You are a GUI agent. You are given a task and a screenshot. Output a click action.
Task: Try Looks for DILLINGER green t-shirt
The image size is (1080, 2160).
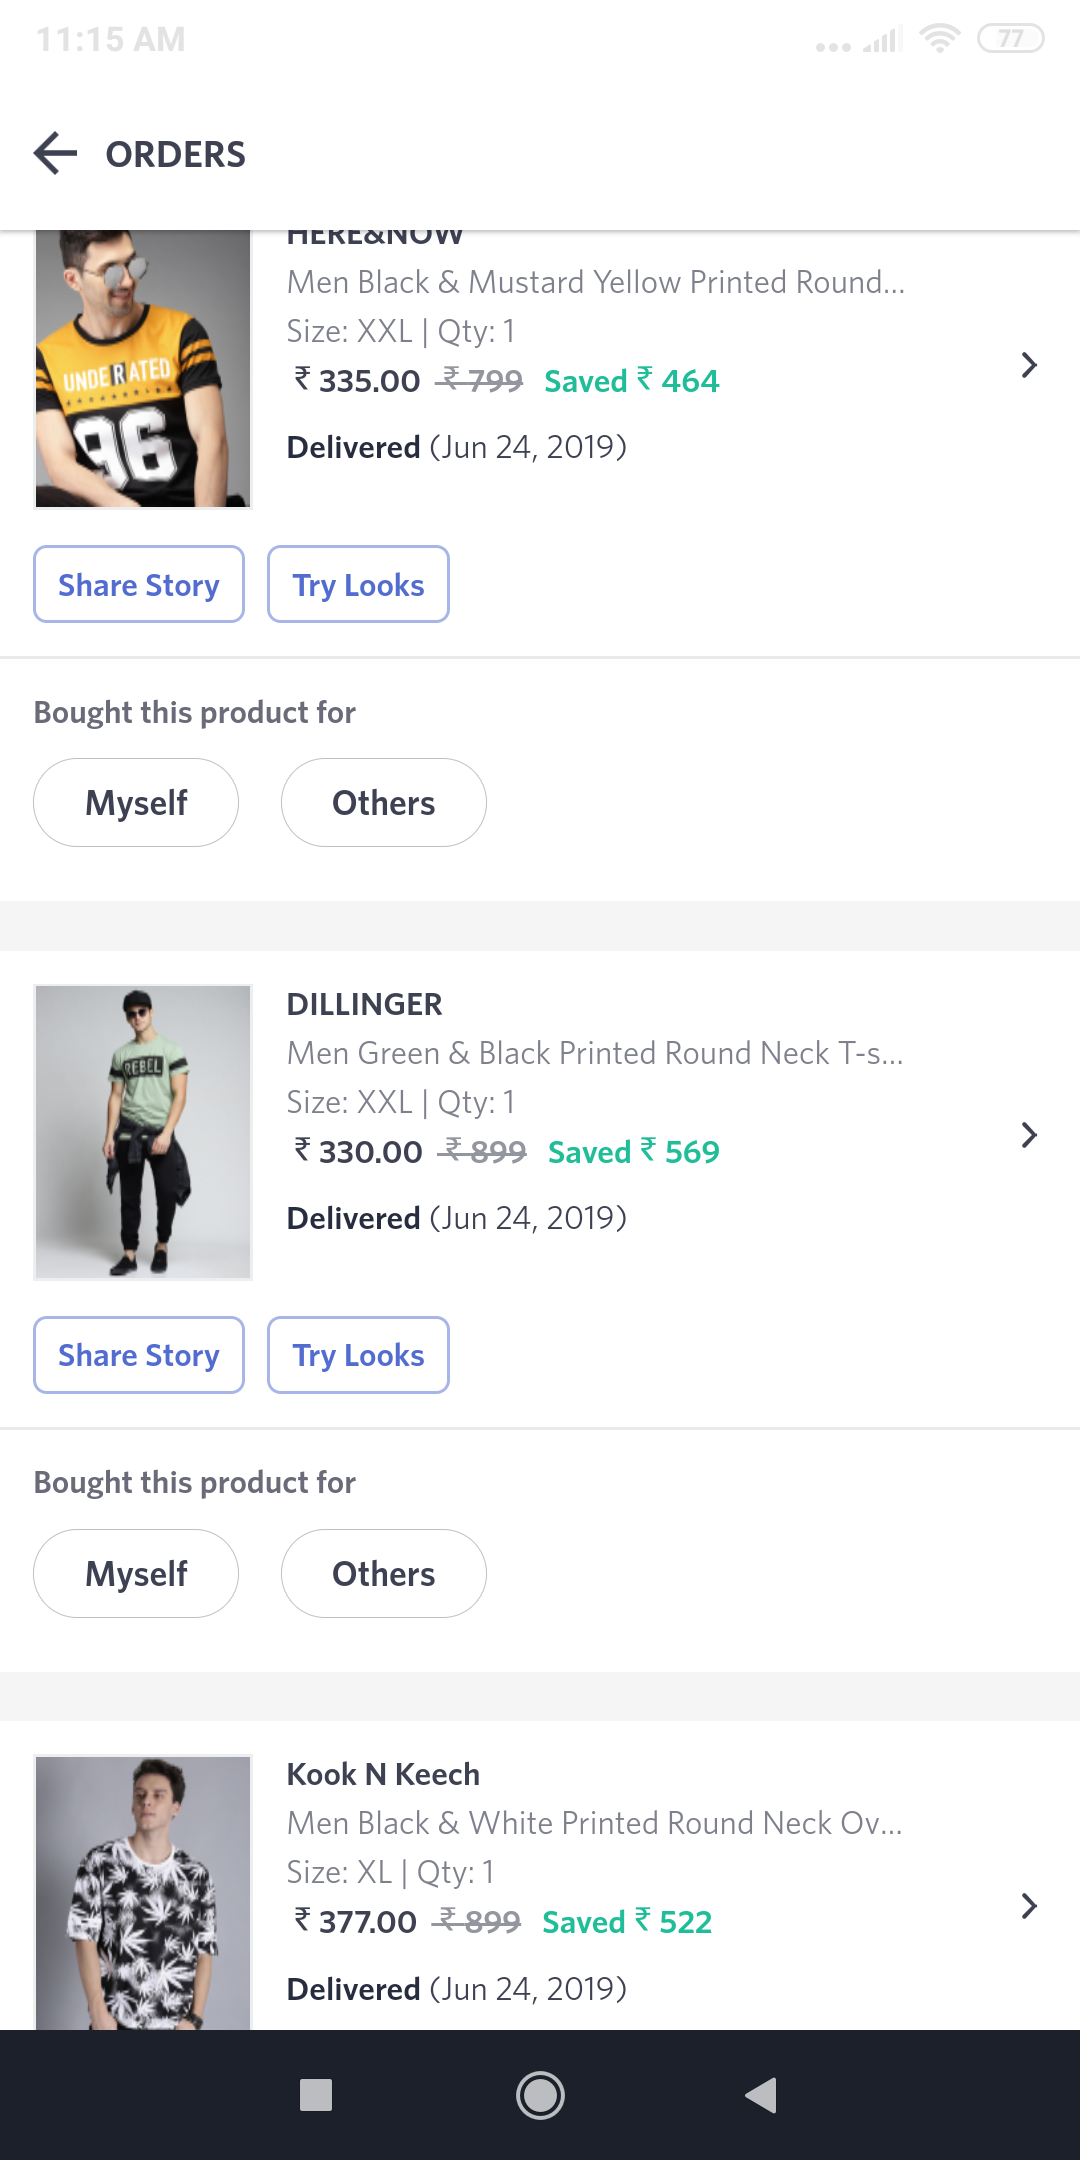click(358, 1355)
